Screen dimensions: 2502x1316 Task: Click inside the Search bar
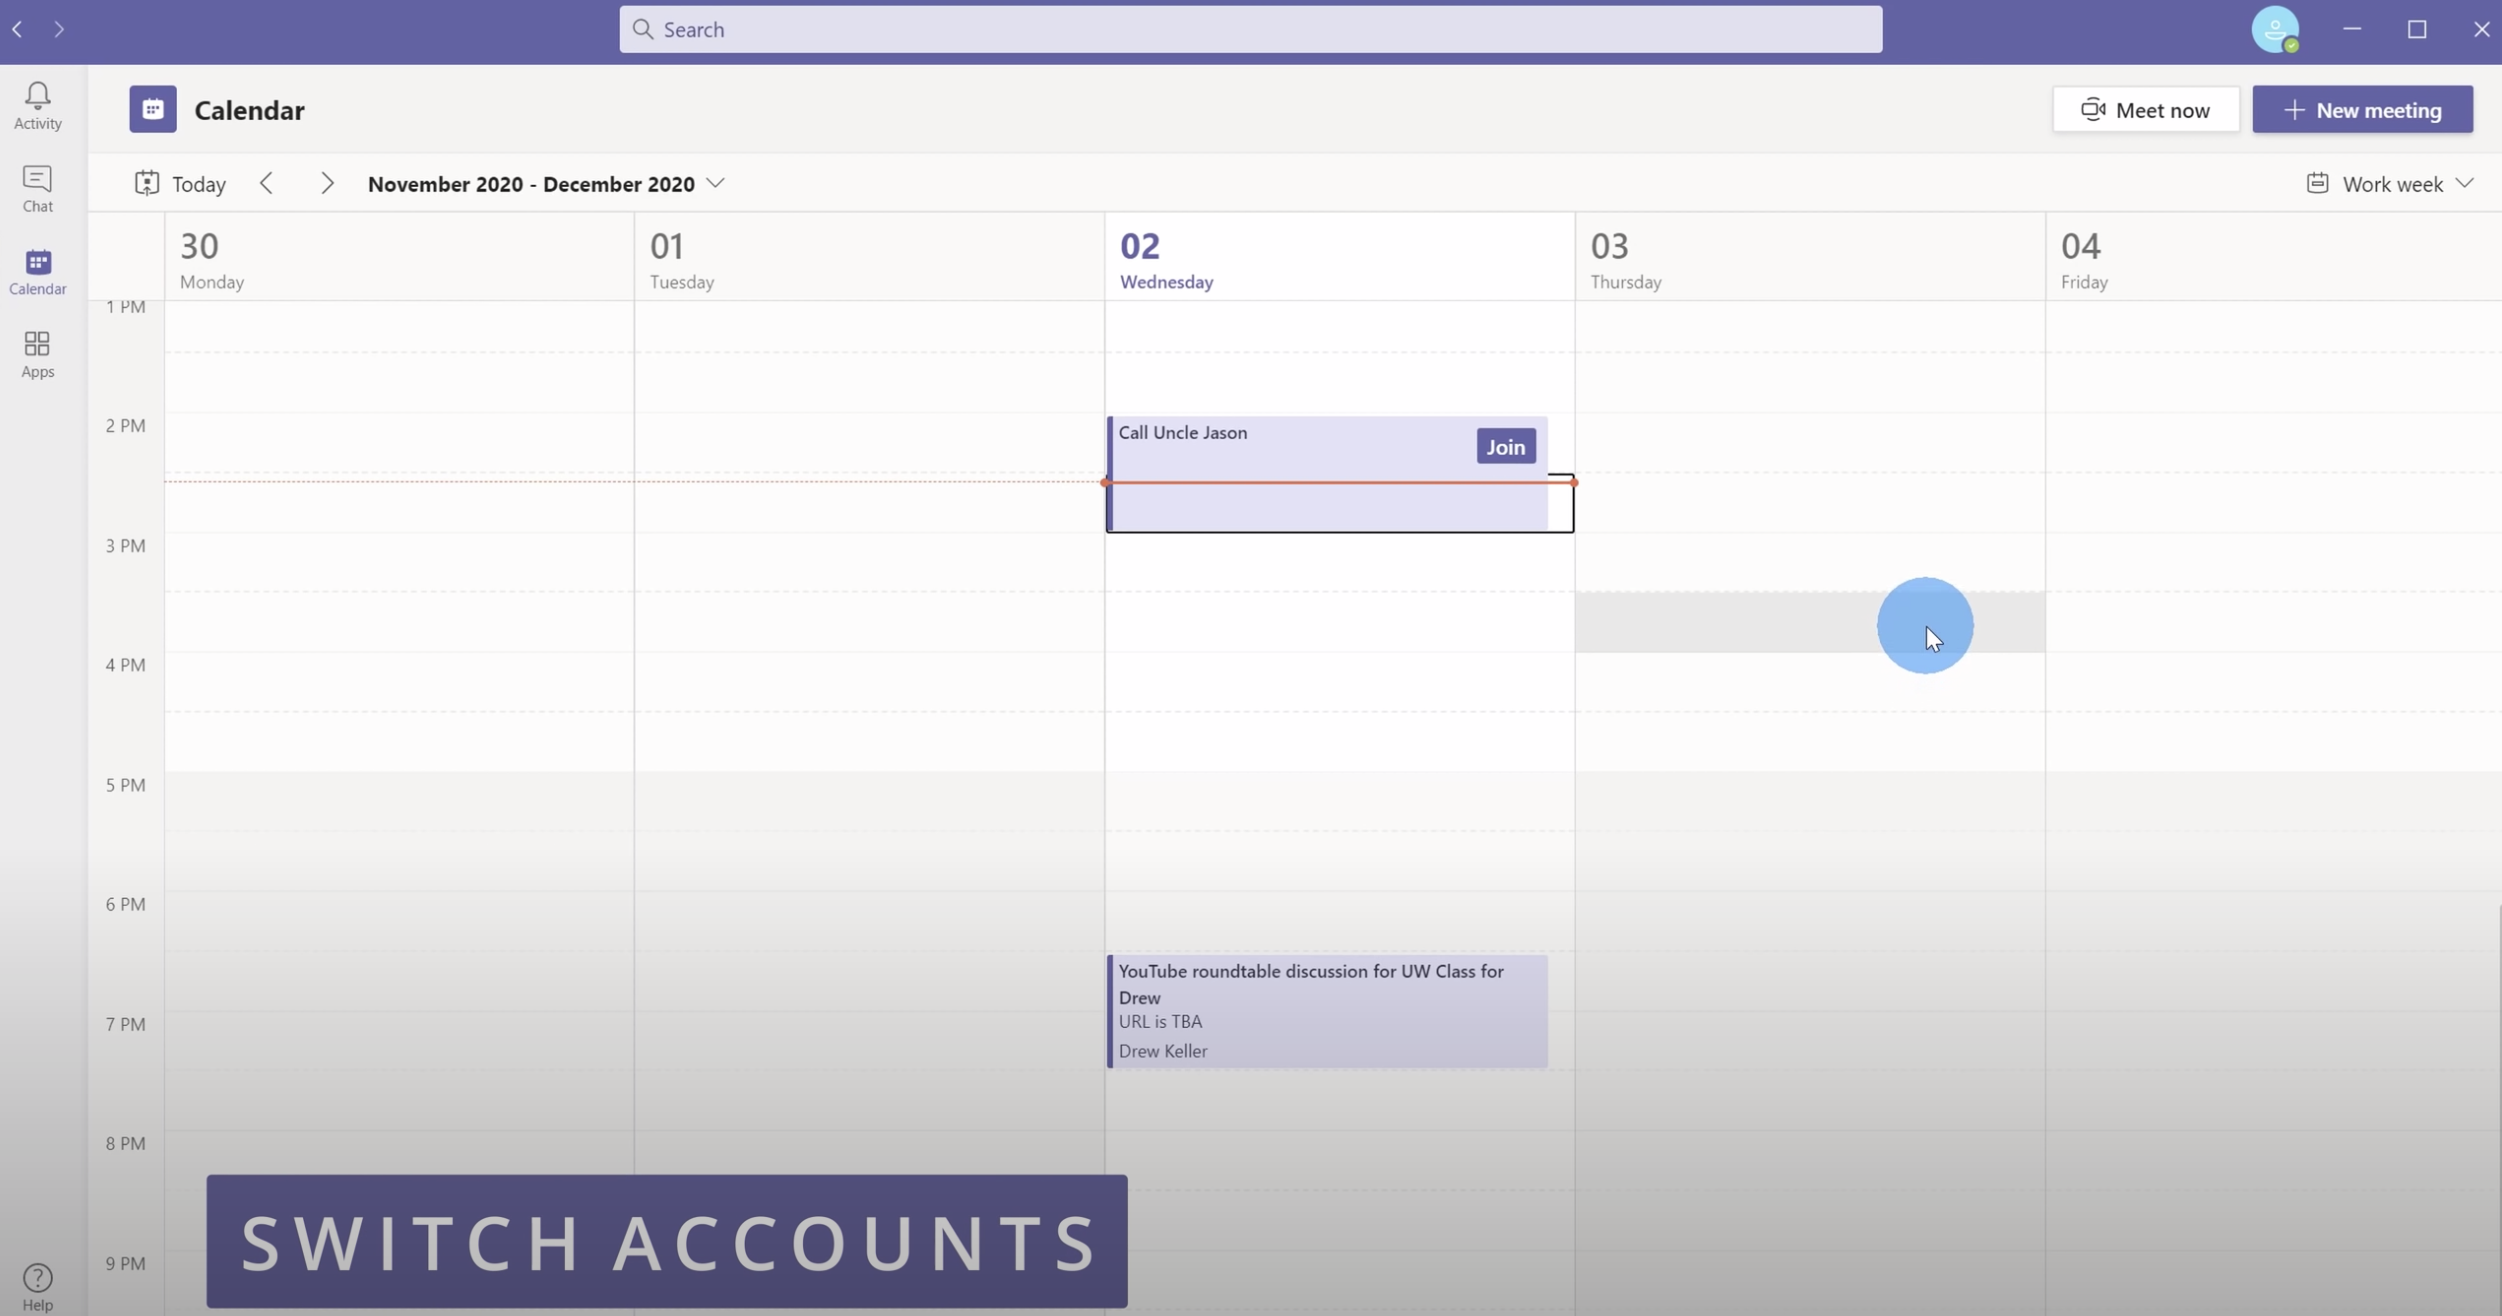[x=1249, y=29]
